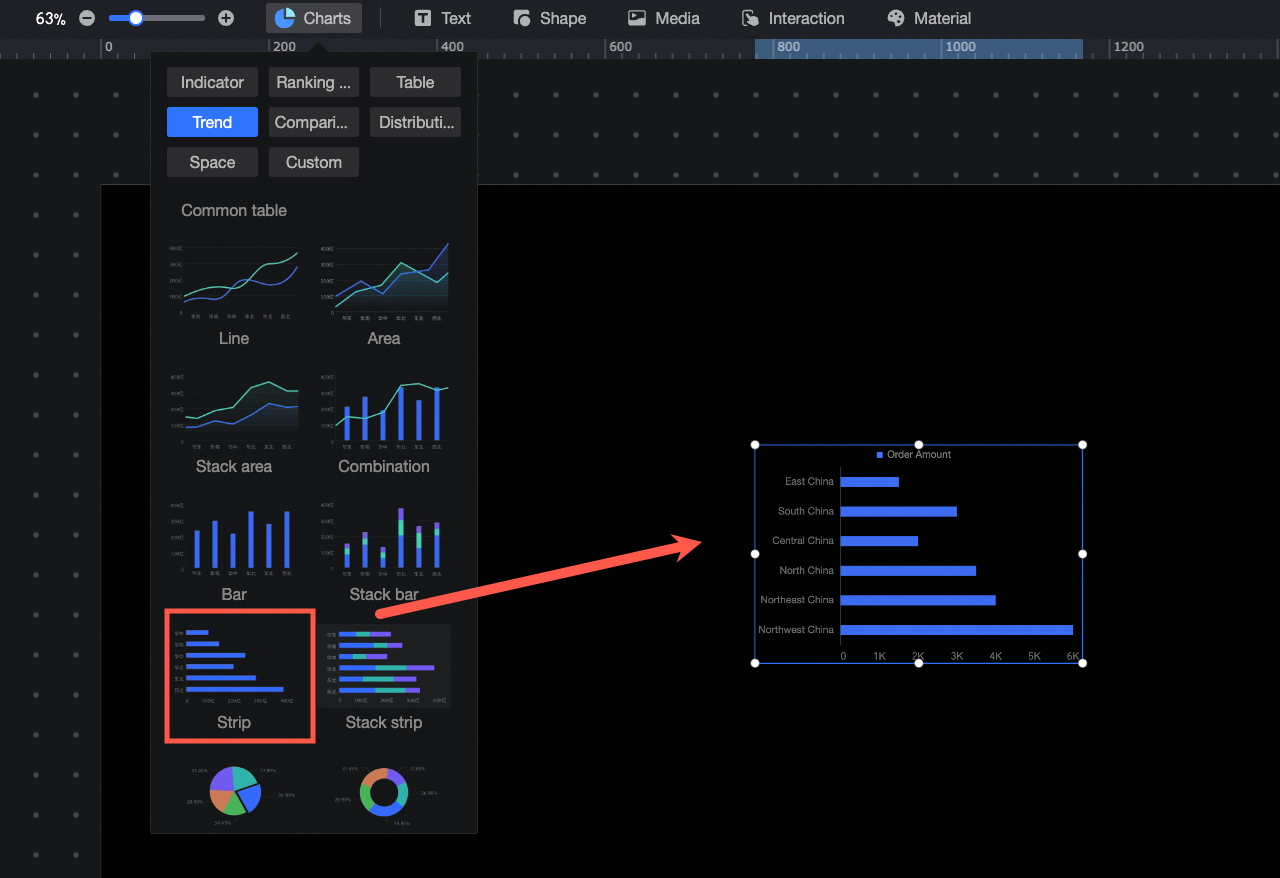Screen dimensions: 1280x878
Task: Select the pie chart thumbnail
Action: click(234, 794)
